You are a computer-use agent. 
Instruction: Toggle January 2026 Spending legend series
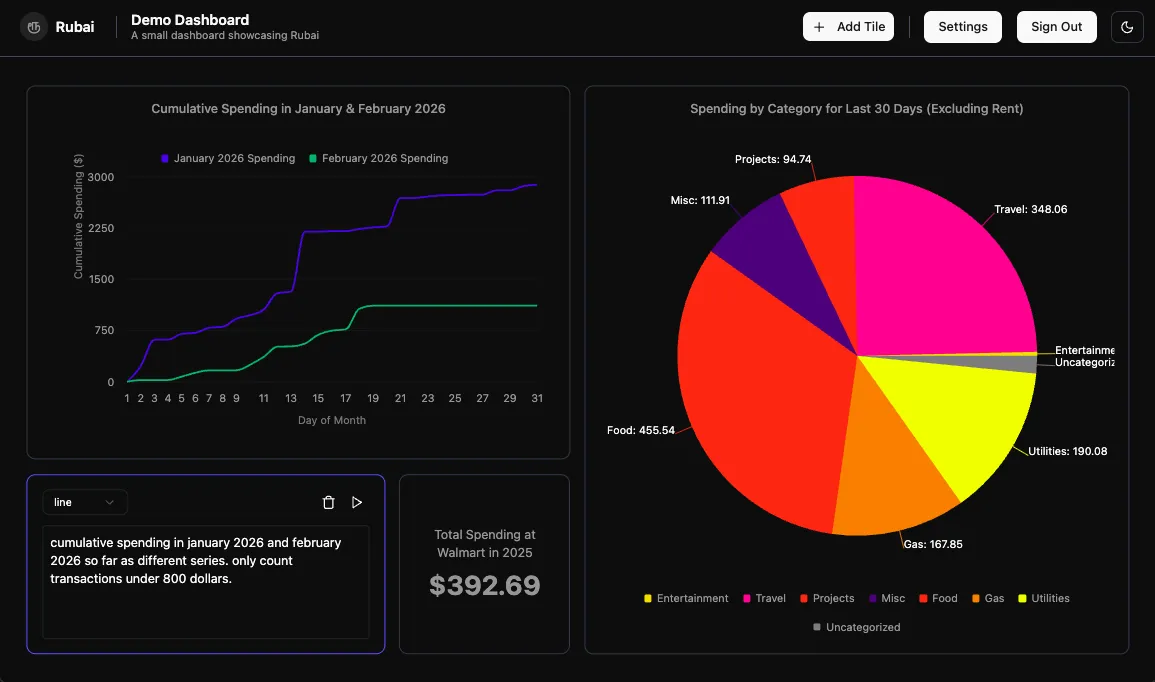point(228,158)
